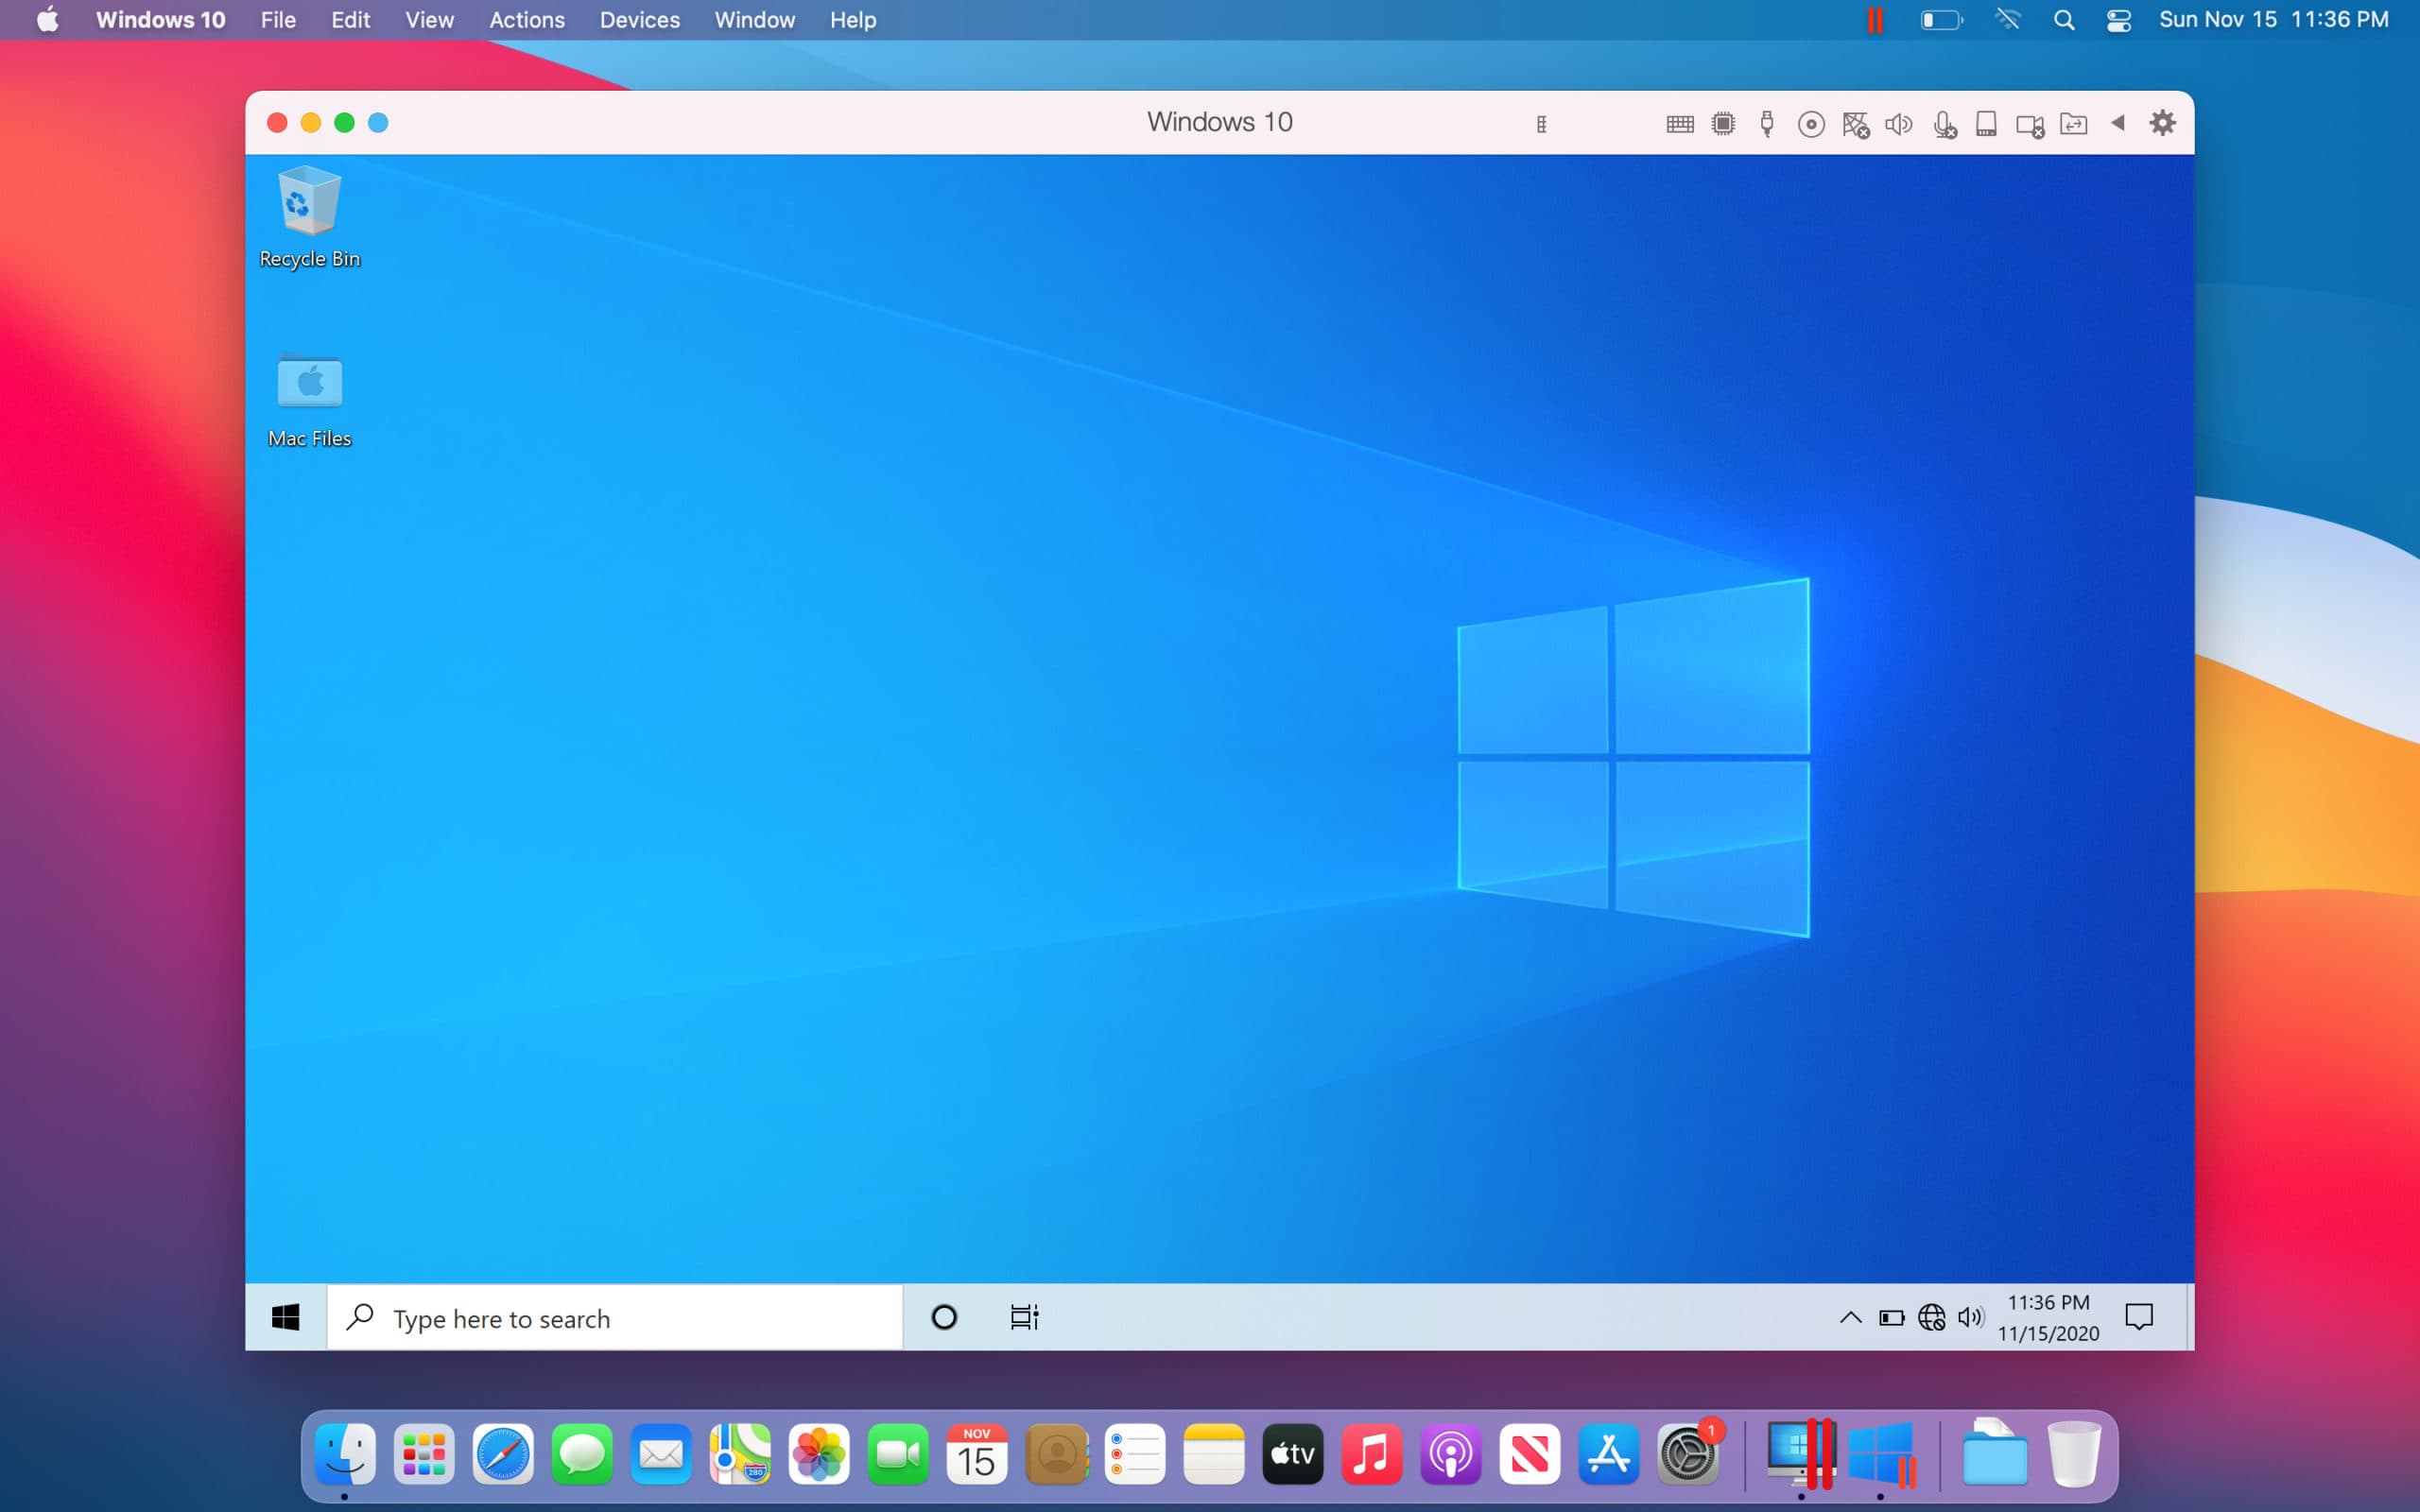Unmute the microphone in Parallels toolbar

1945,123
